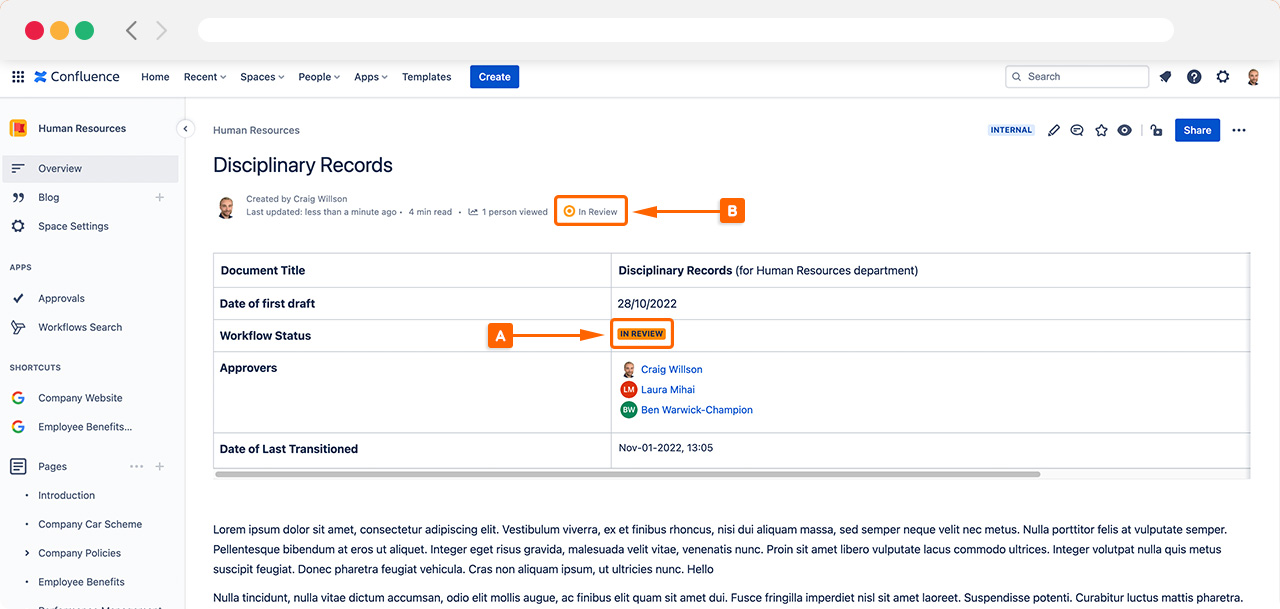1280x609 pixels.
Task: Open the Spaces dropdown menu
Action: [x=261, y=76]
